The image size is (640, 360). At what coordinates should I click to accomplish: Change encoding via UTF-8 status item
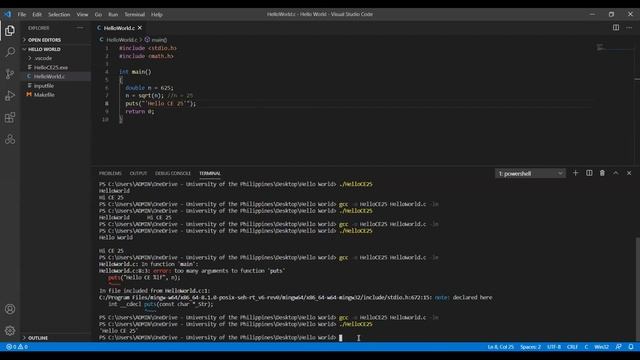tap(554, 347)
